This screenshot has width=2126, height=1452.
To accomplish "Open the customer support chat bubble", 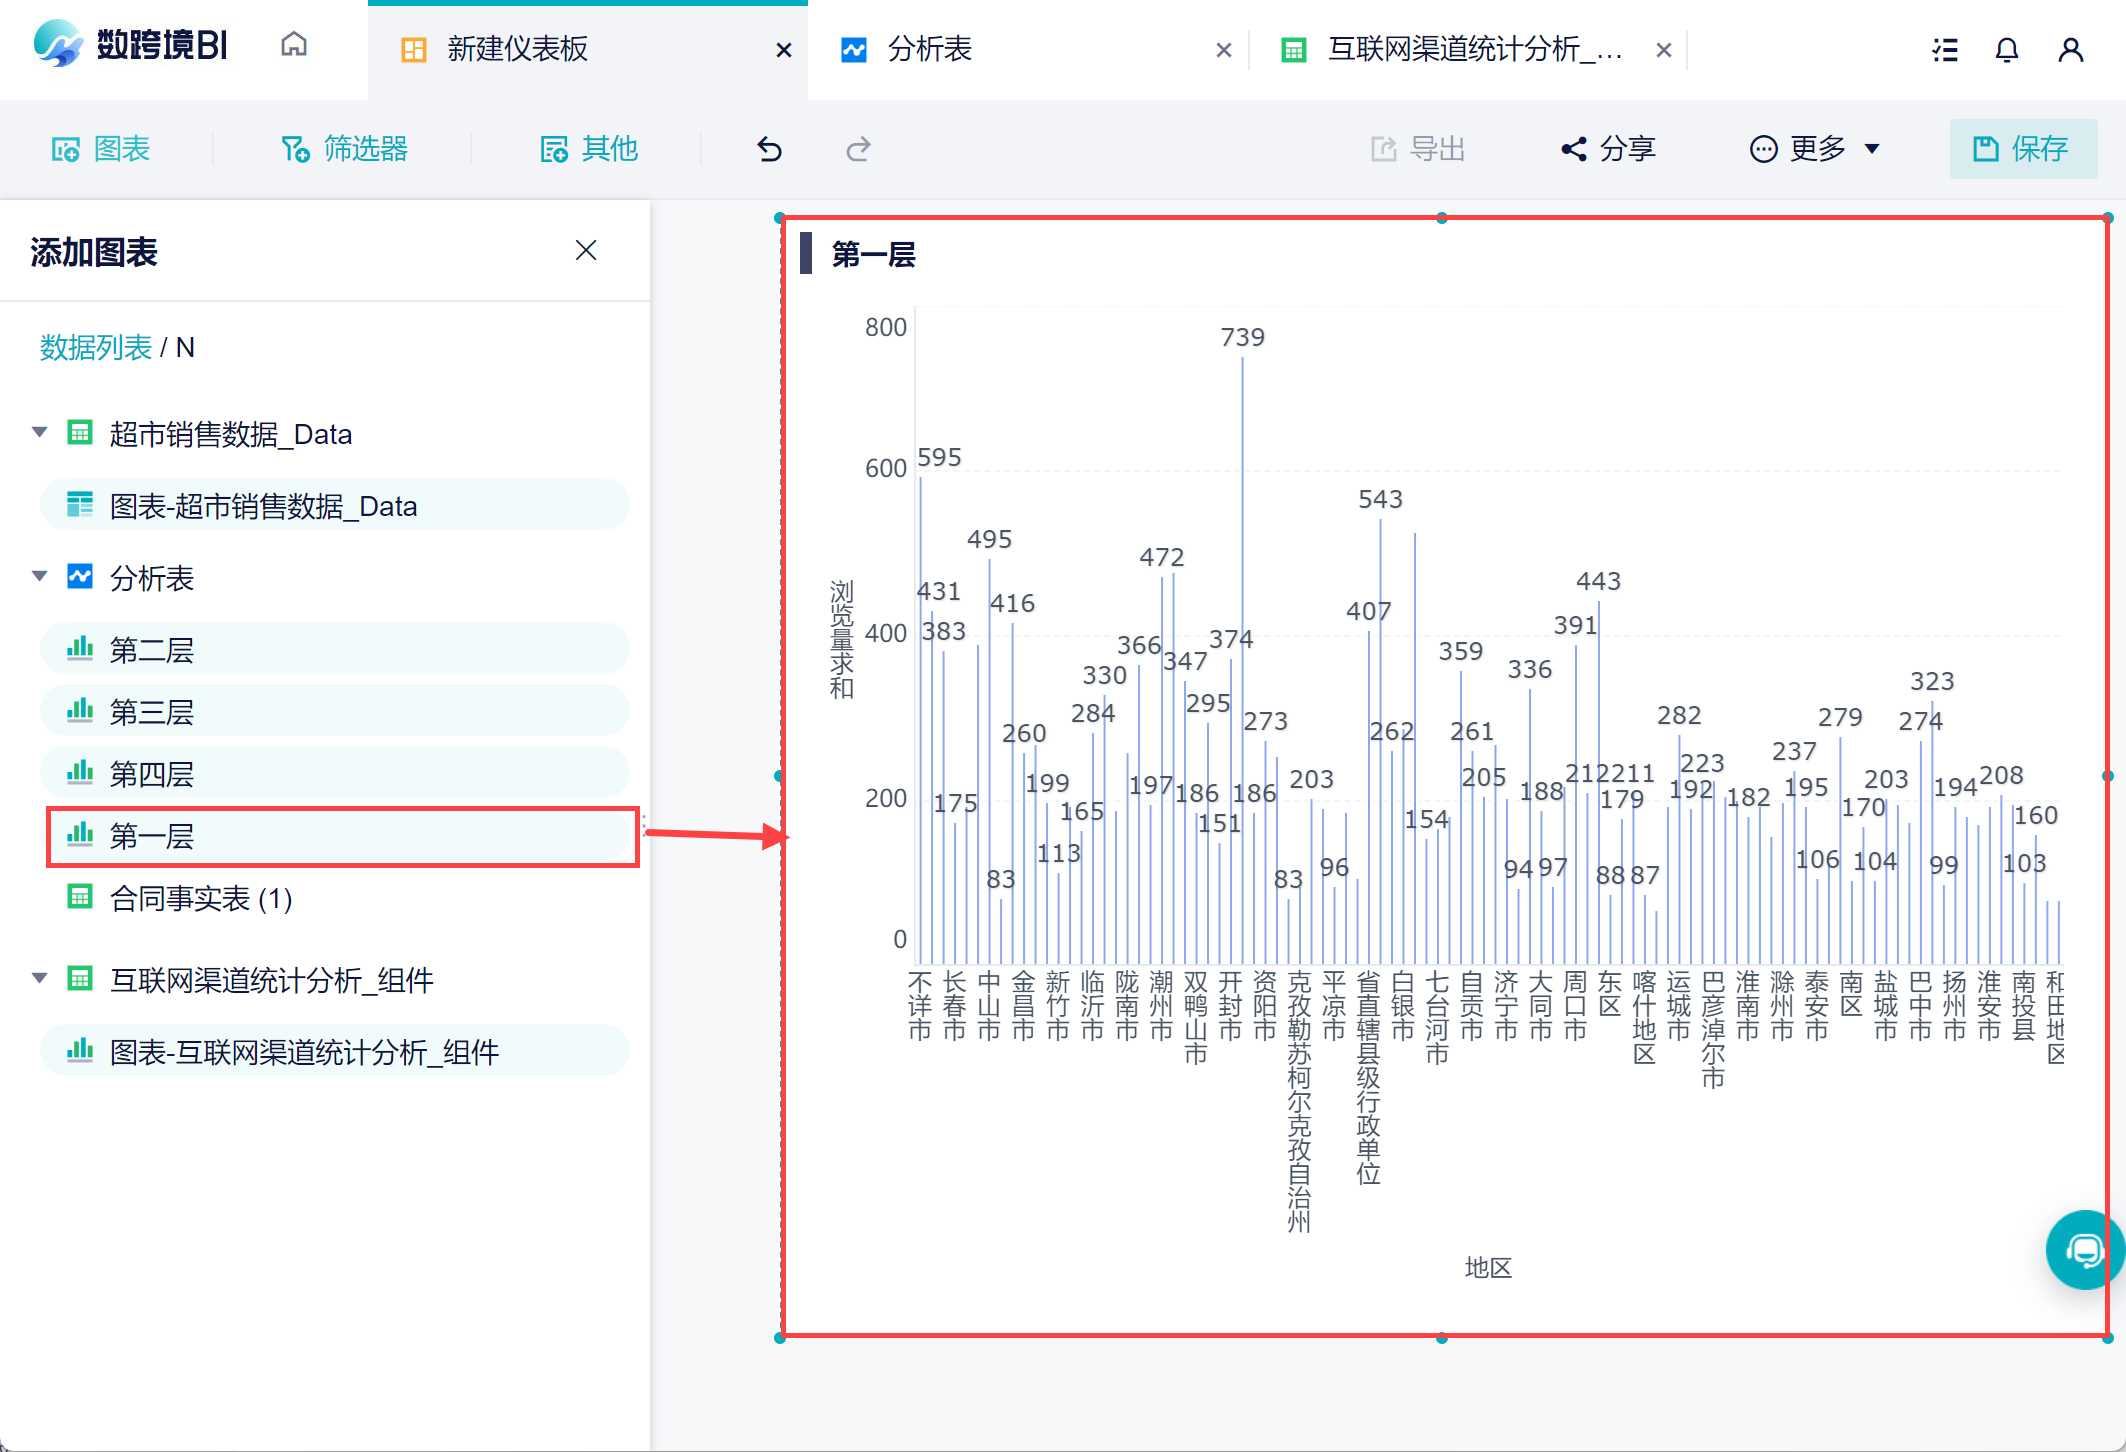I will pos(2084,1249).
